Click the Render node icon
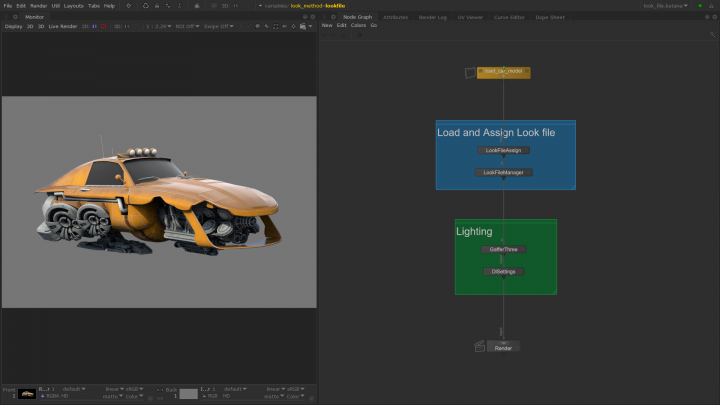The height and width of the screenshot is (405, 720). click(x=480, y=347)
